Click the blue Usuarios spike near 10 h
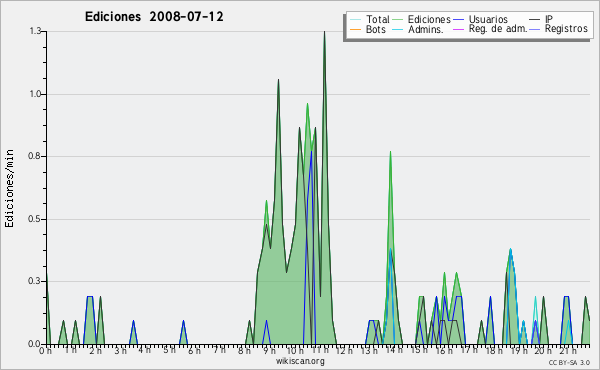 click(312, 153)
